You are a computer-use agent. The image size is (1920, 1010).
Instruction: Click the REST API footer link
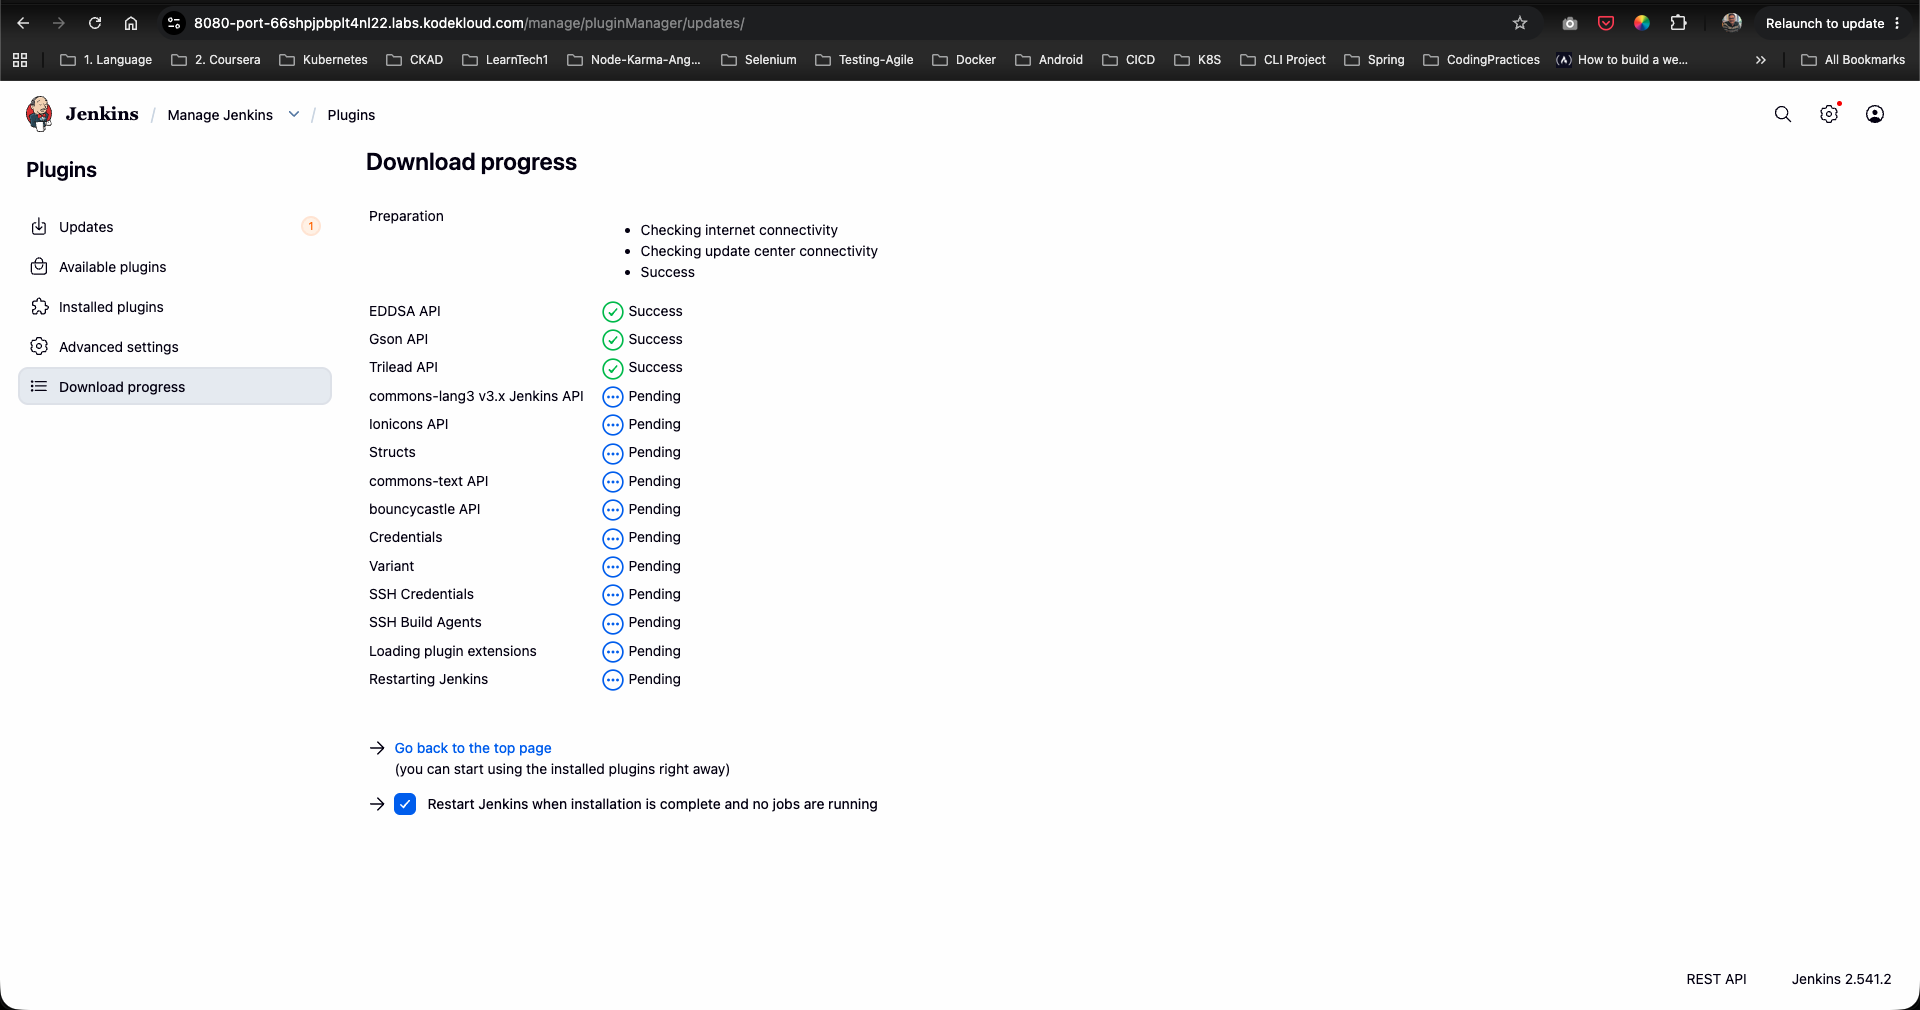click(1716, 979)
